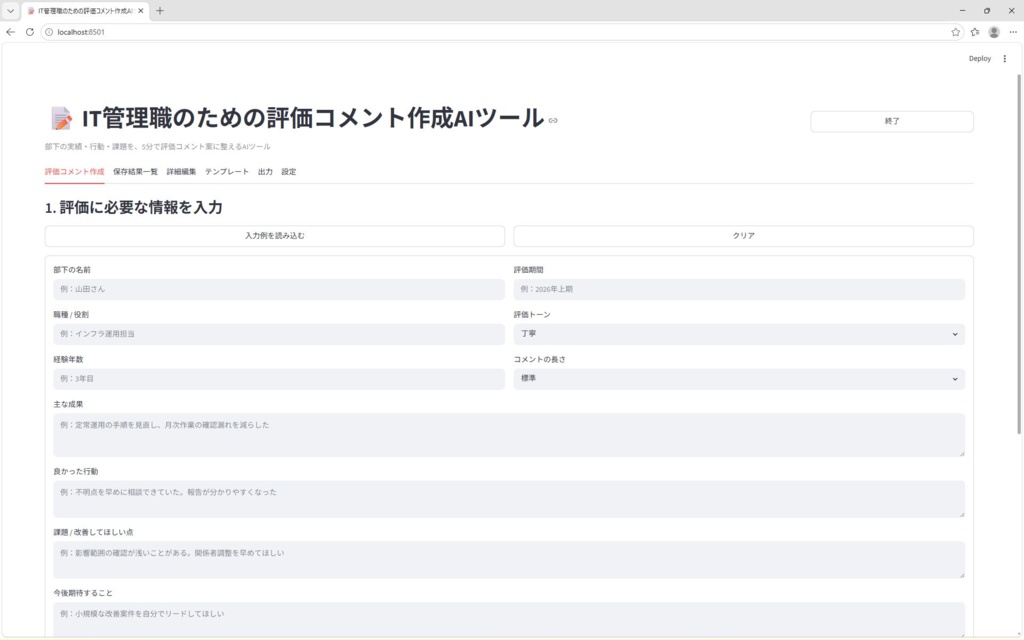Open the tab search chevron button
Image resolution: width=1024 pixels, height=640 pixels.
click(10, 11)
